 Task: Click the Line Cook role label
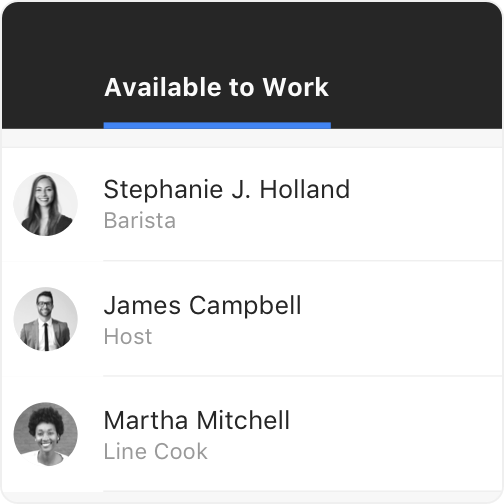(156, 451)
